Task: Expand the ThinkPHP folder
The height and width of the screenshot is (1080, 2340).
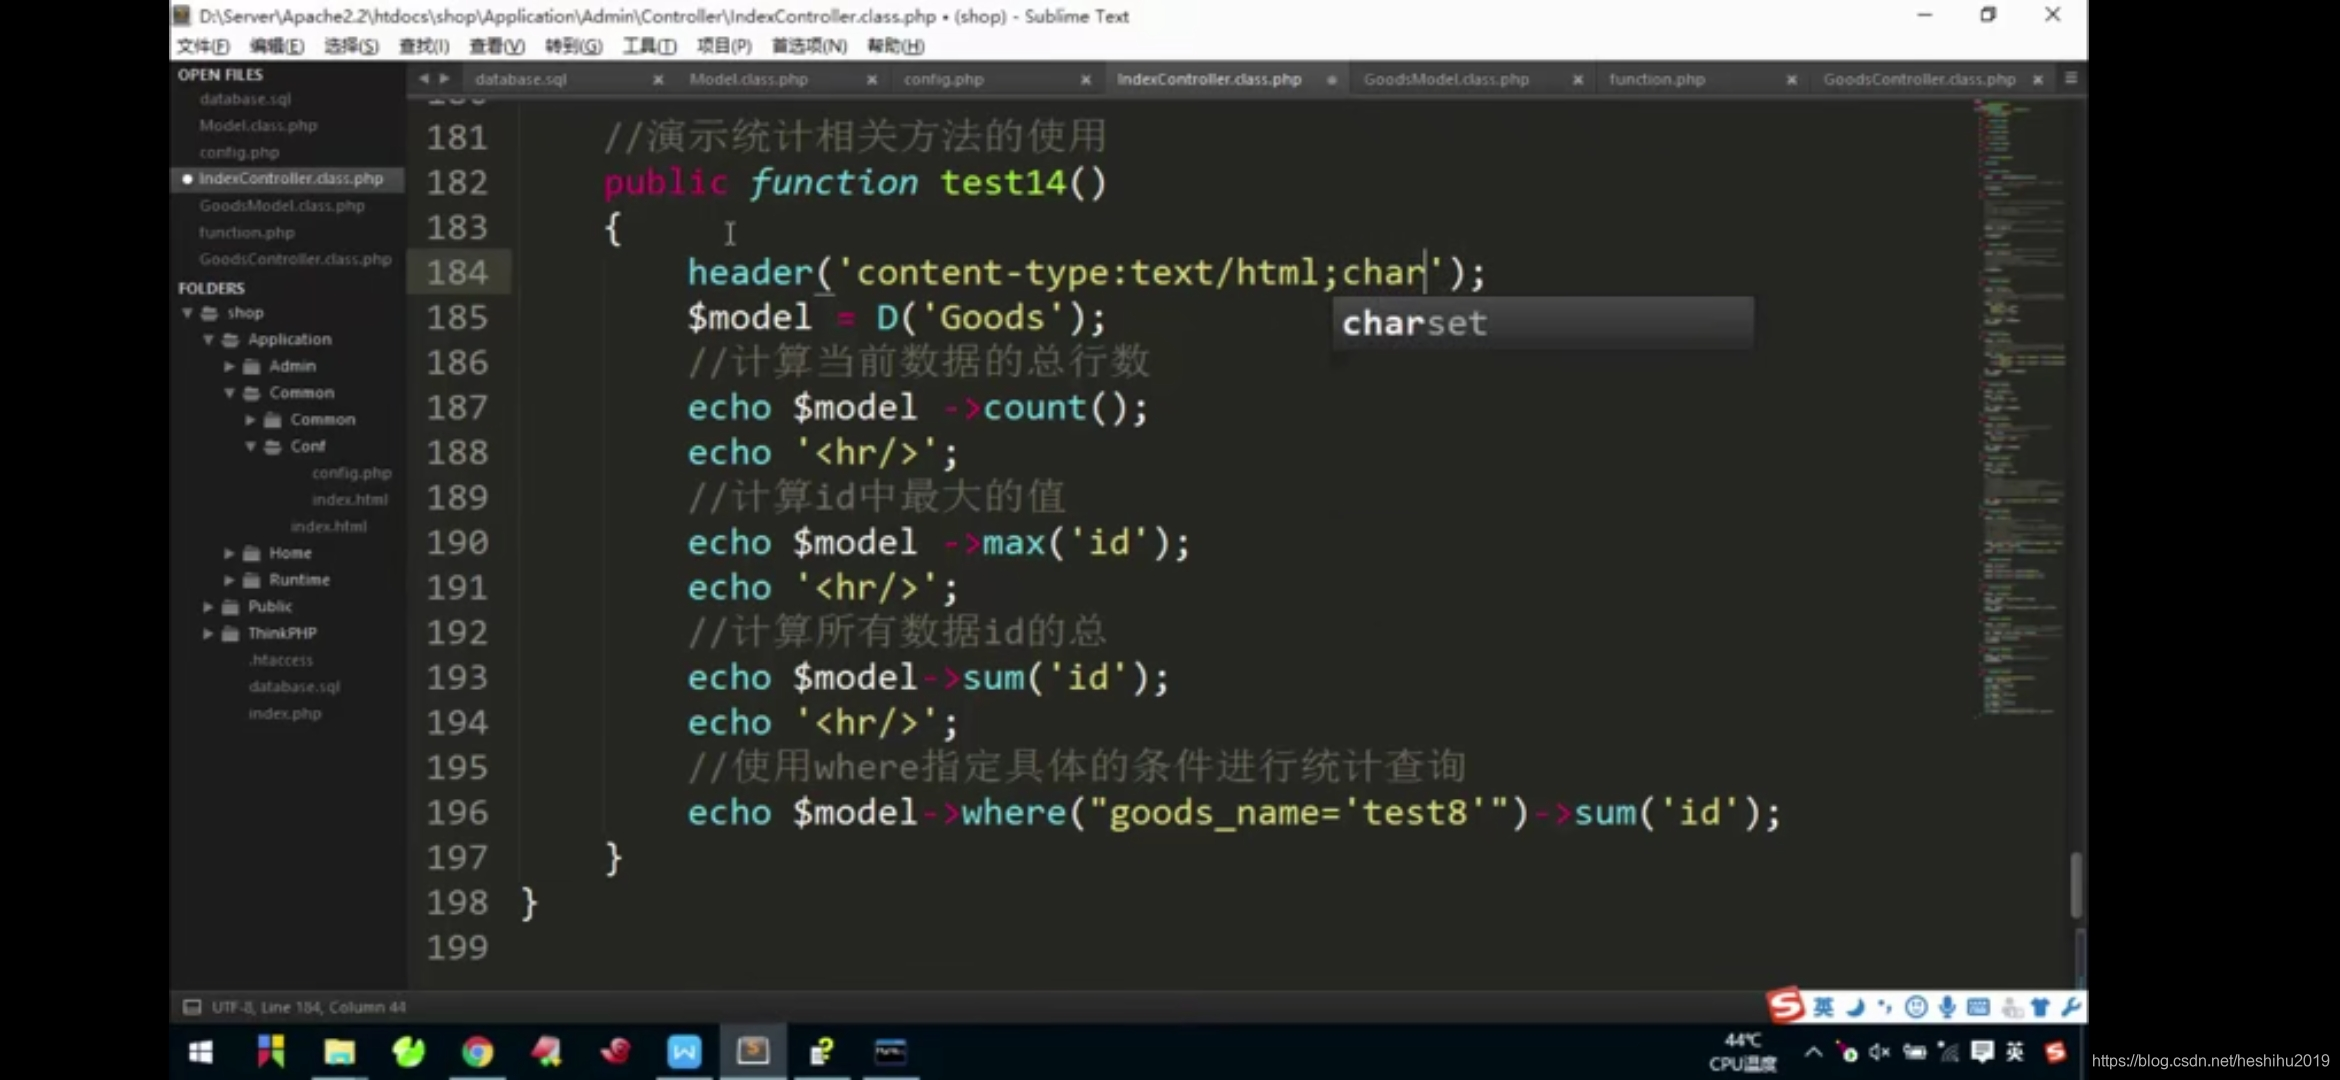Action: tap(208, 633)
